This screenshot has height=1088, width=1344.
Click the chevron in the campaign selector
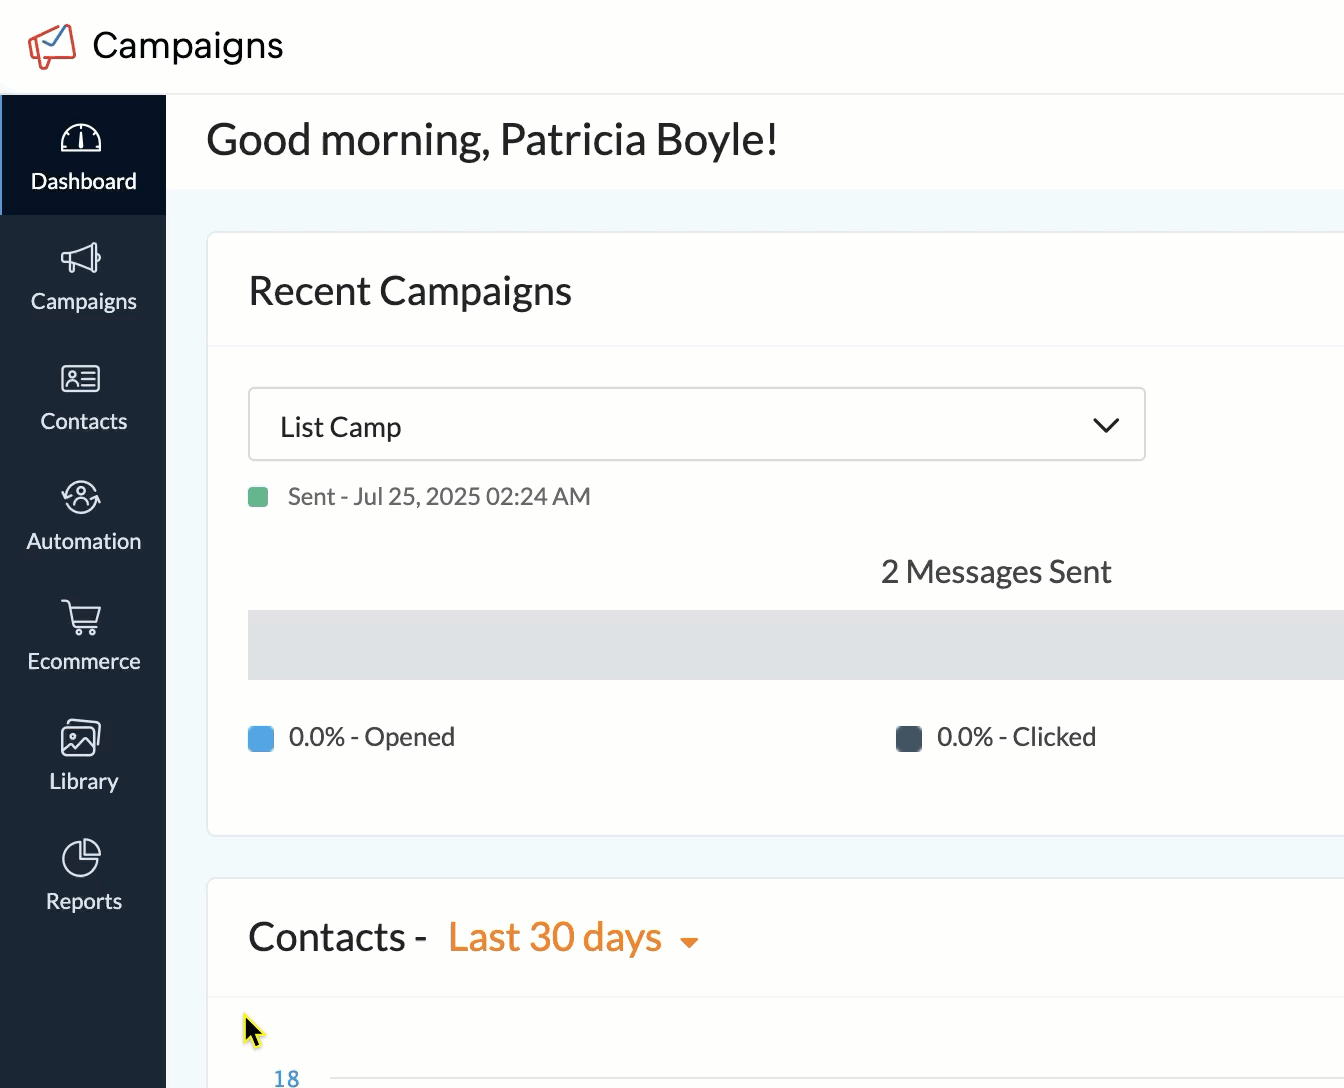[1105, 425]
